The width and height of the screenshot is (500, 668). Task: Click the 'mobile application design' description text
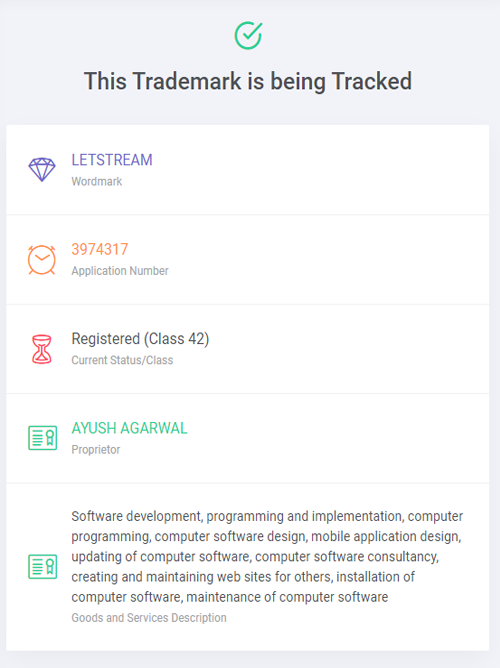click(386, 536)
